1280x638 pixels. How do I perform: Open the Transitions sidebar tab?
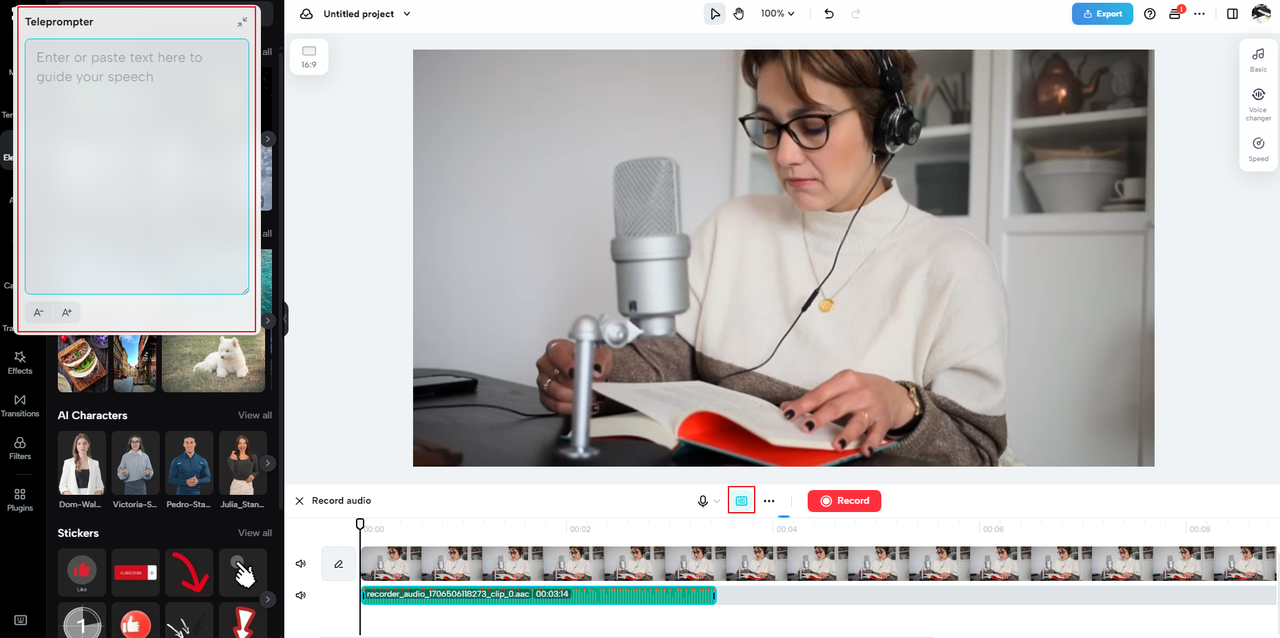20,406
